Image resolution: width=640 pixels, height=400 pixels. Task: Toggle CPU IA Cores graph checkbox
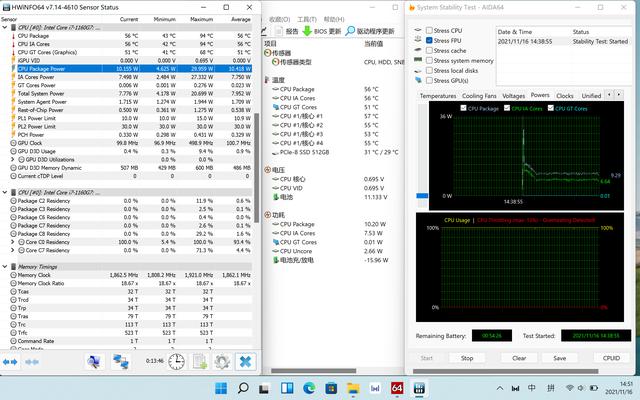(507, 108)
